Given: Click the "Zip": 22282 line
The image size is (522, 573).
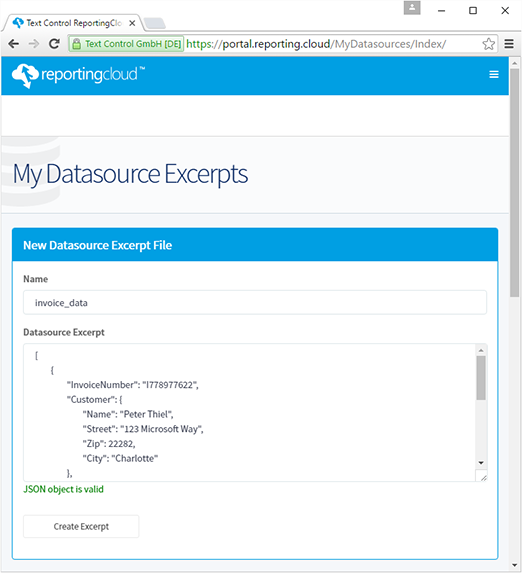Looking at the screenshot, I should [109, 444].
